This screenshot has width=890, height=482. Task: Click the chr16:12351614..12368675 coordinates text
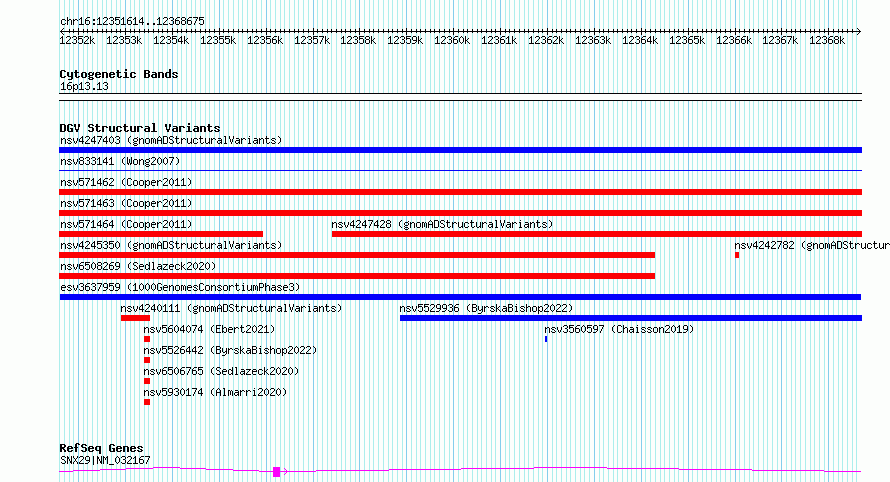pyautogui.click(x=132, y=21)
